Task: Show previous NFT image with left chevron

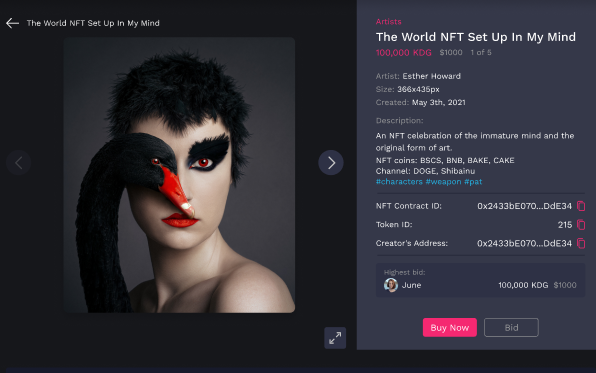Action: 18,163
